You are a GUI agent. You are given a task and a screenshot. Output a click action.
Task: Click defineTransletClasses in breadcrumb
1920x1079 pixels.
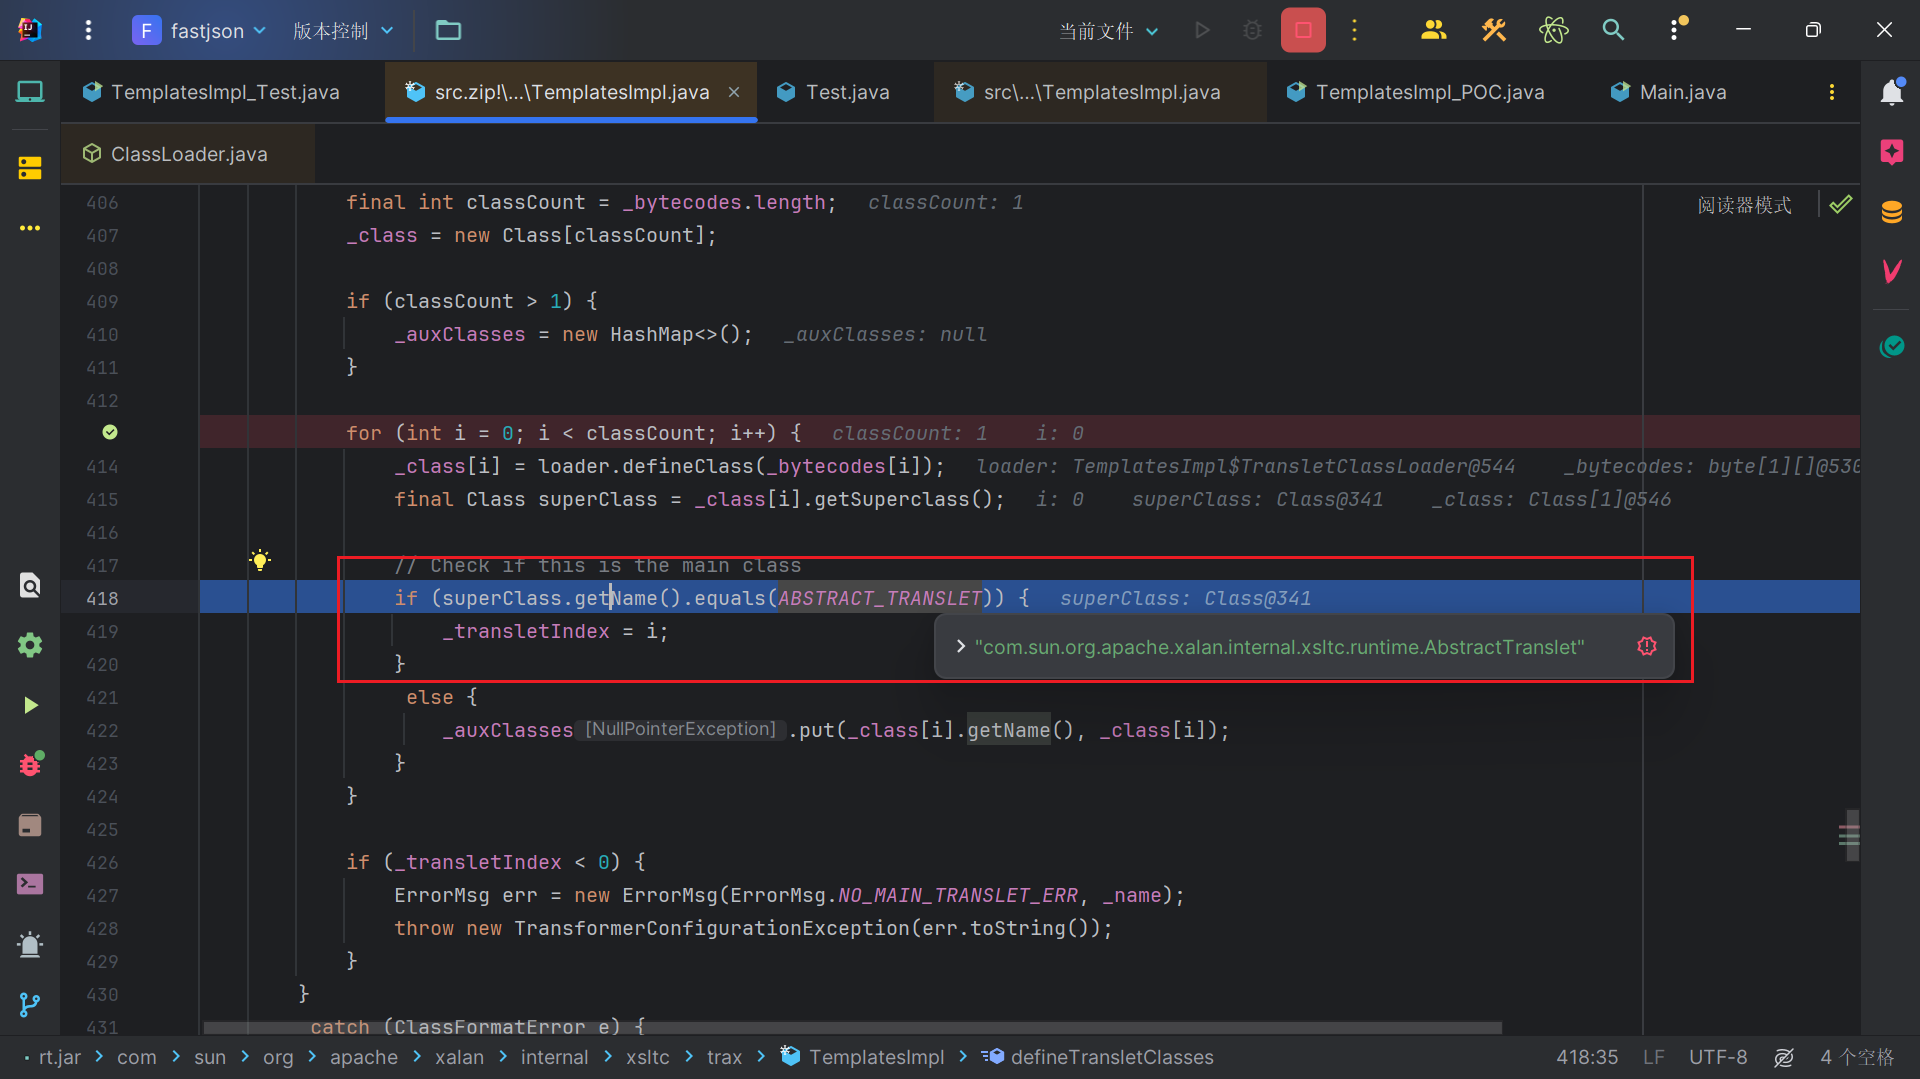tap(1098, 1058)
